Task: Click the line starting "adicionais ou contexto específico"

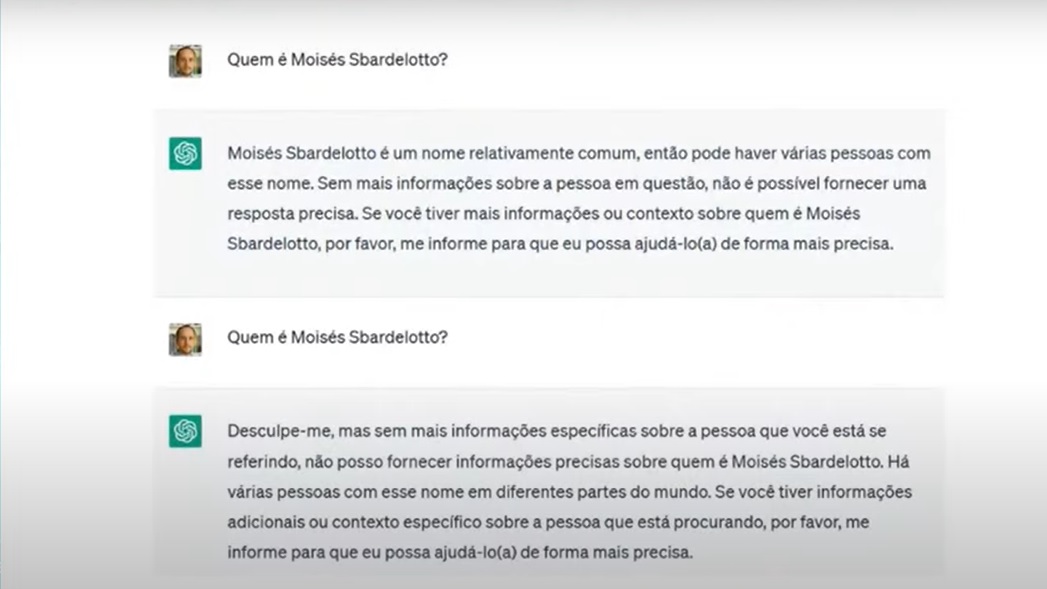Action: [548, 522]
